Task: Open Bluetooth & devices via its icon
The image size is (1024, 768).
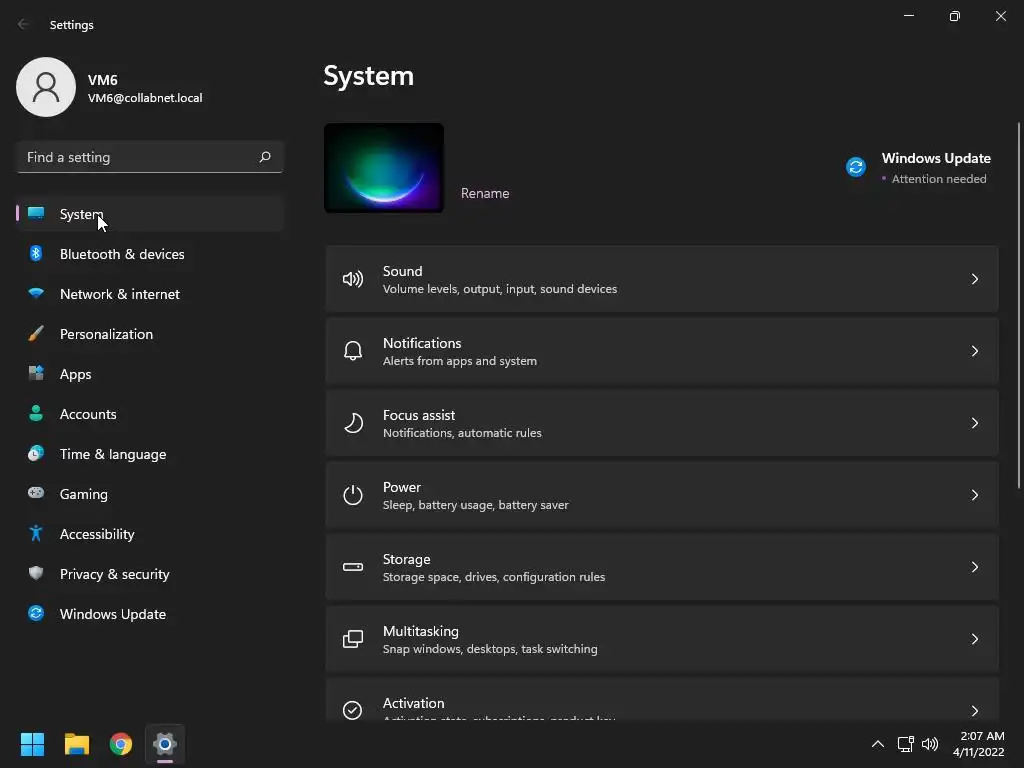Action: point(36,253)
